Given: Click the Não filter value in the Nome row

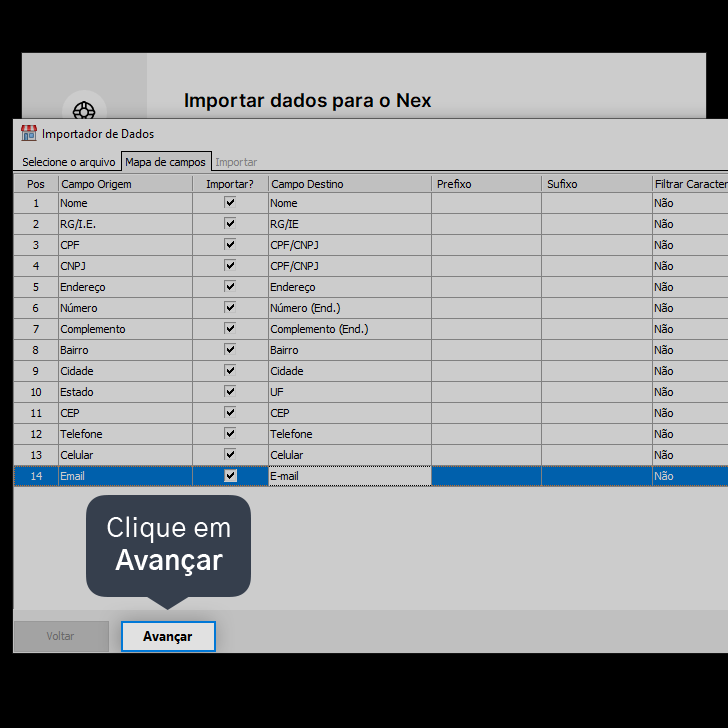Looking at the screenshot, I should 663,203.
